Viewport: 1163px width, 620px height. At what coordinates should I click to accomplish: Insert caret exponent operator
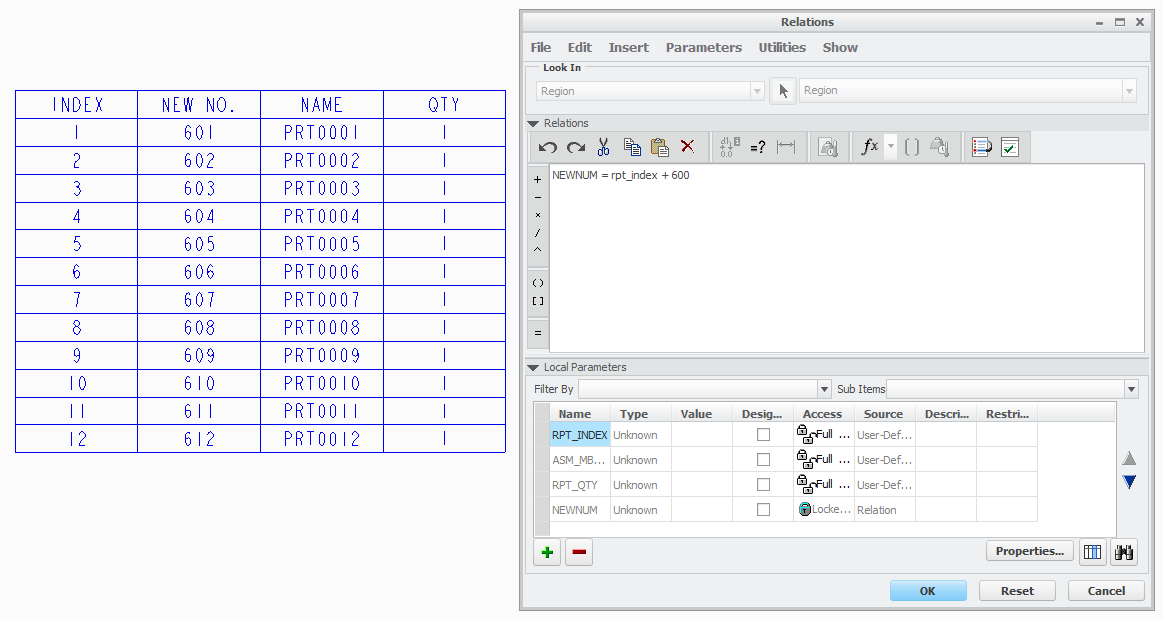click(x=538, y=250)
